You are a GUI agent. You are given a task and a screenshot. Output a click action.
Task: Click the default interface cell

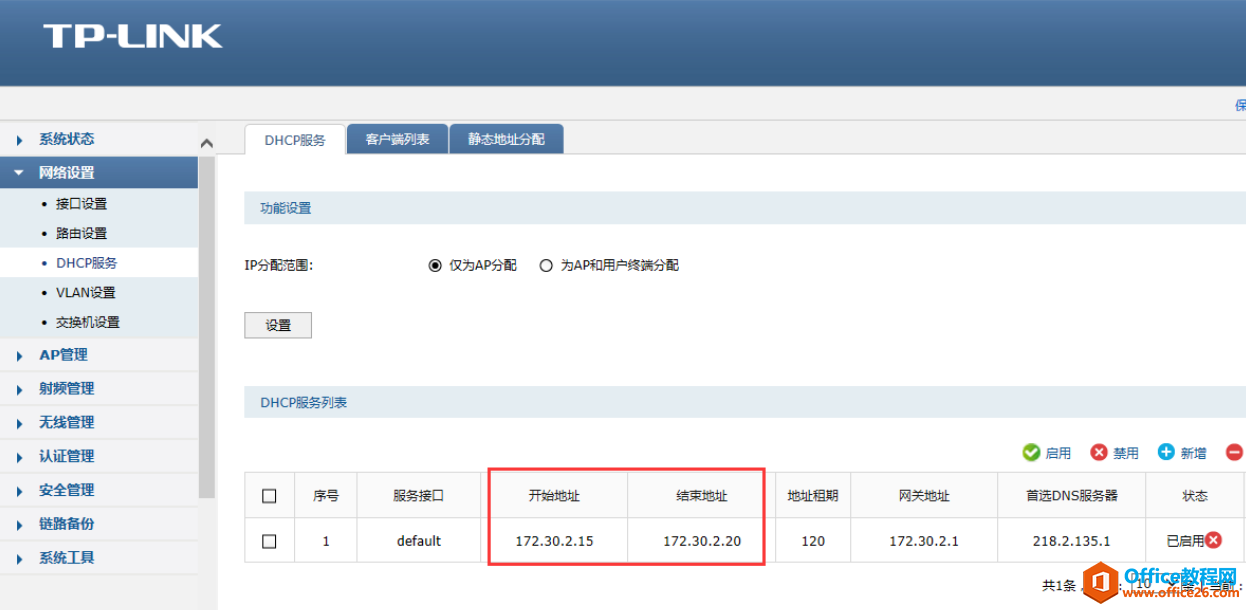tap(418, 541)
